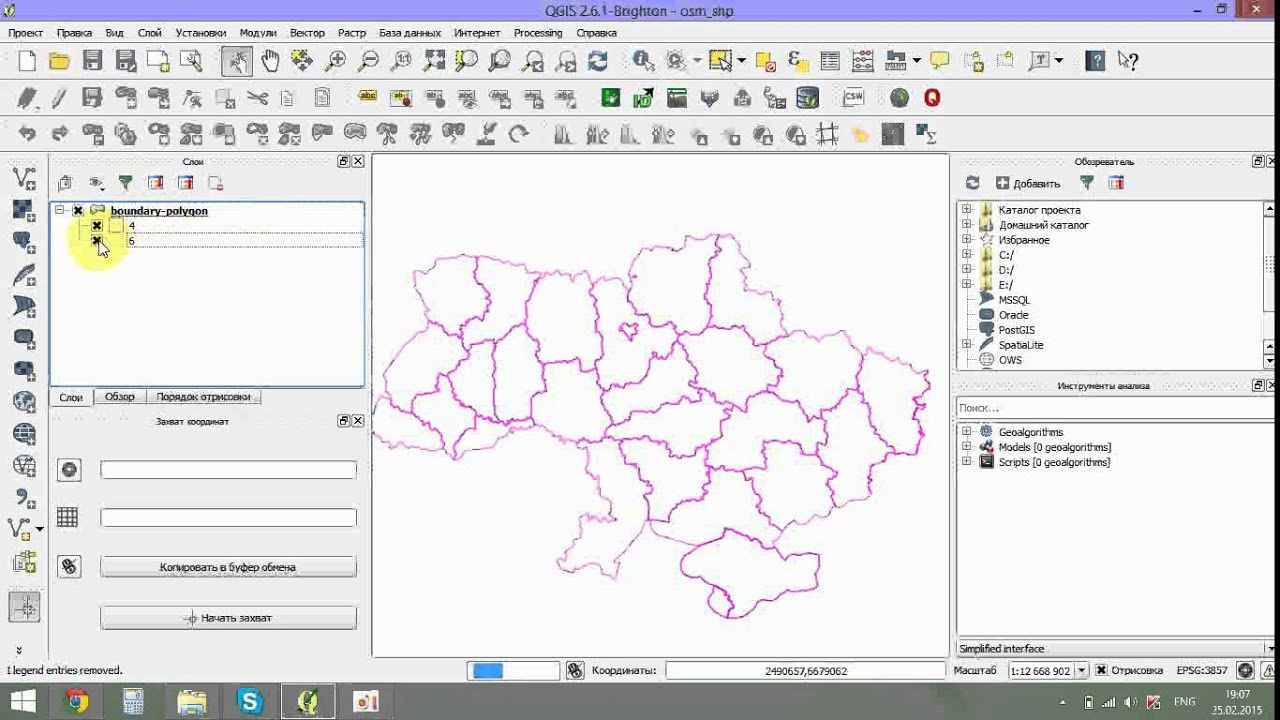This screenshot has height=720, width=1280.
Task: Click Копировать в буфер обмена button
Action: click(x=228, y=567)
